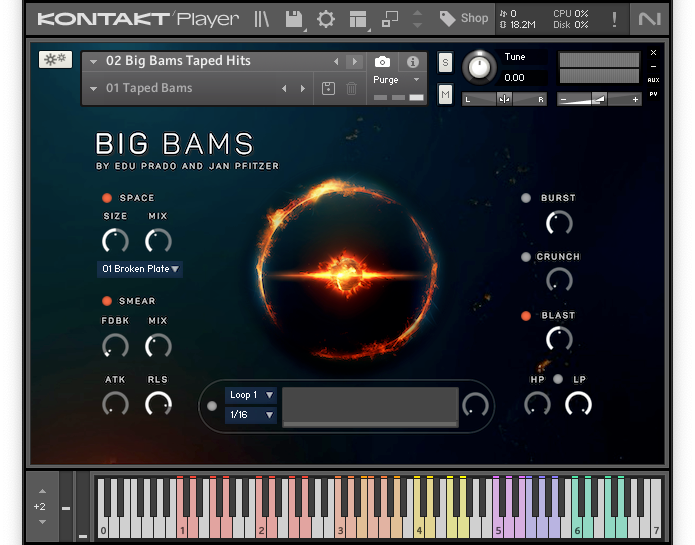Click the instrument volume slider
The height and width of the screenshot is (545, 695).
tap(598, 99)
